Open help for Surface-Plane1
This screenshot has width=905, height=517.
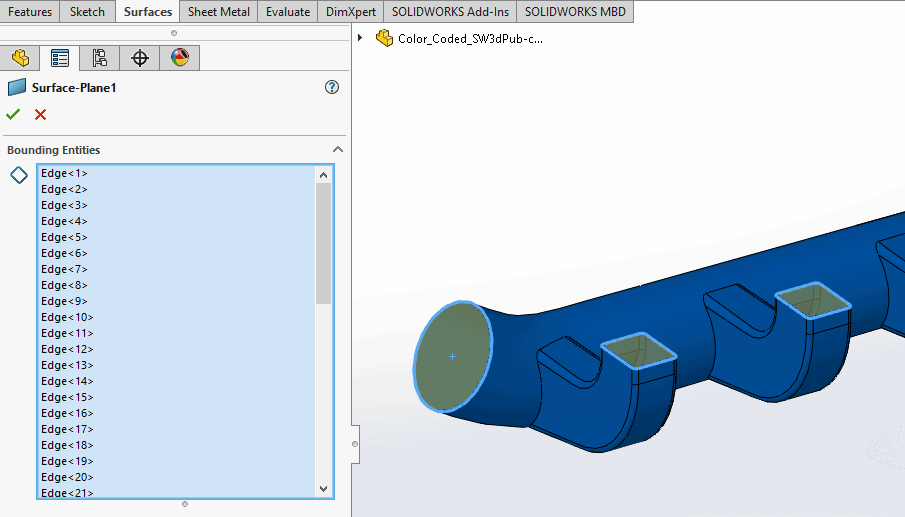point(332,87)
